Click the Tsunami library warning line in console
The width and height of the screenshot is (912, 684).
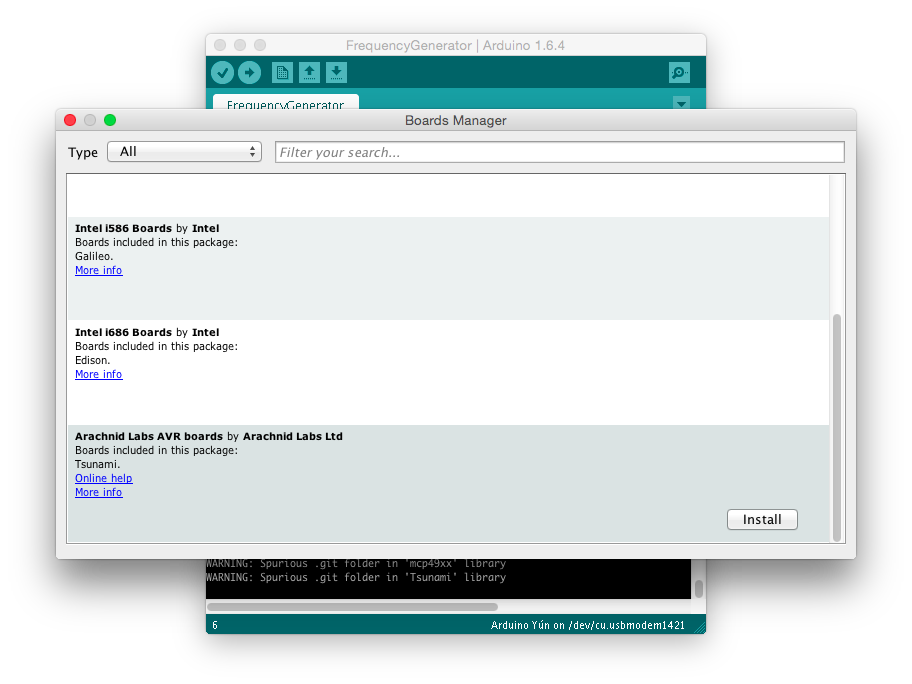tap(356, 578)
